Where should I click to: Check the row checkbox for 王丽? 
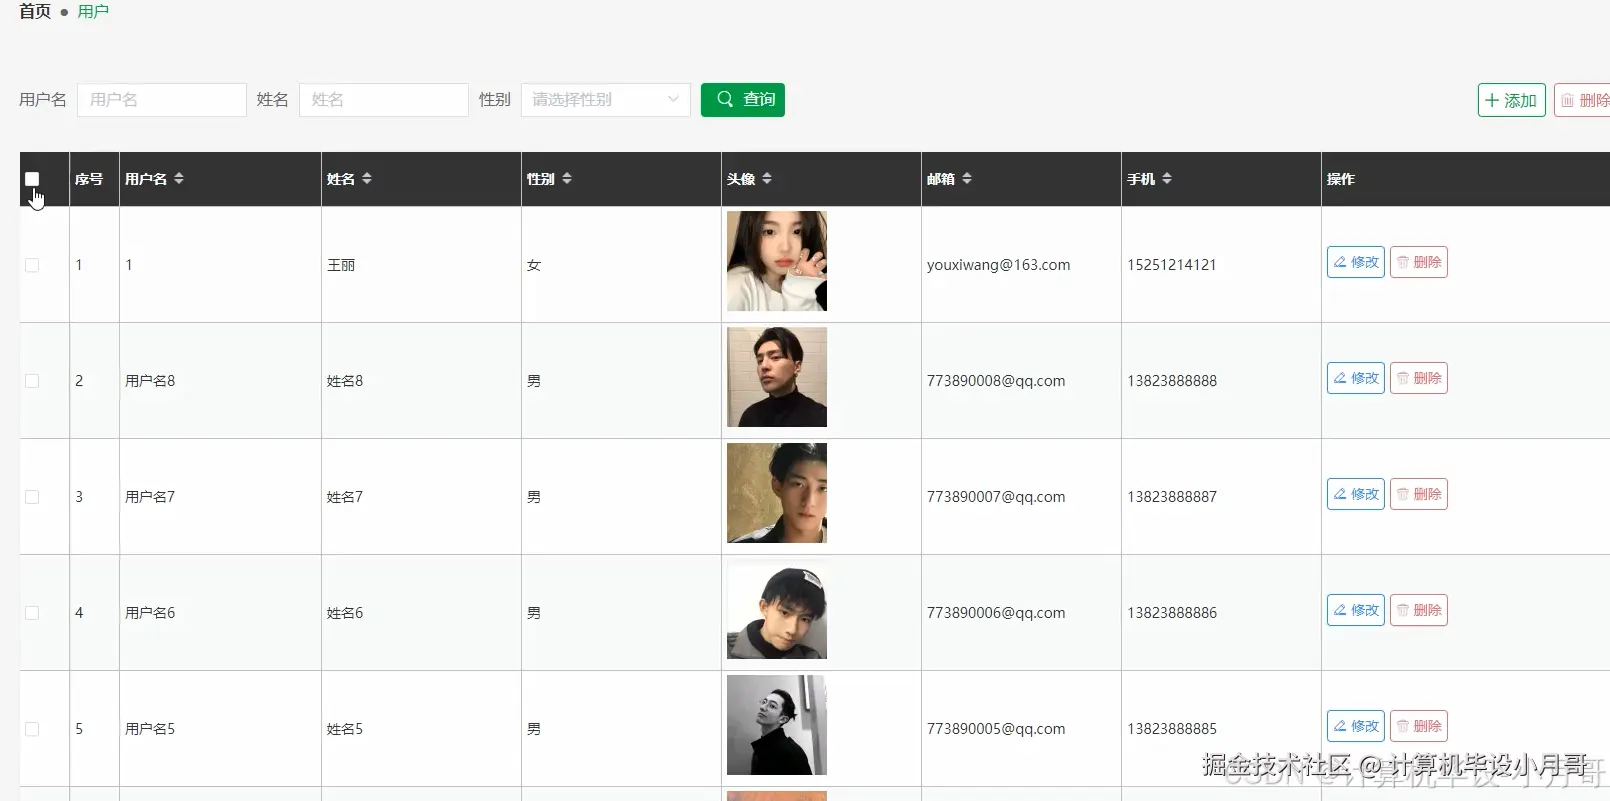(x=32, y=265)
